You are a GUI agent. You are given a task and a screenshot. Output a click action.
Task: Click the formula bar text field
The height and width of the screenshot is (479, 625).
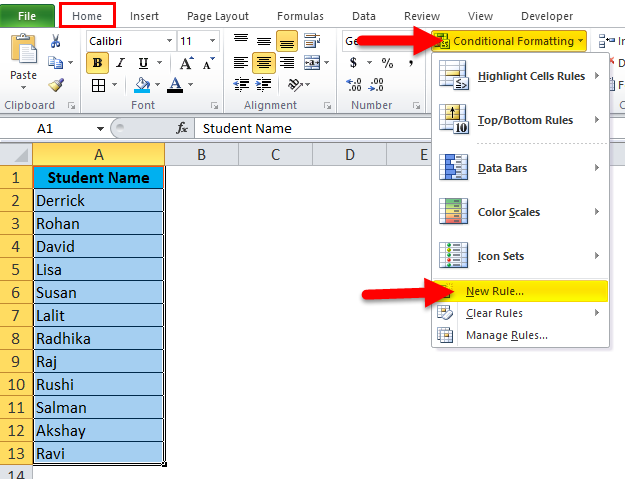(312, 128)
